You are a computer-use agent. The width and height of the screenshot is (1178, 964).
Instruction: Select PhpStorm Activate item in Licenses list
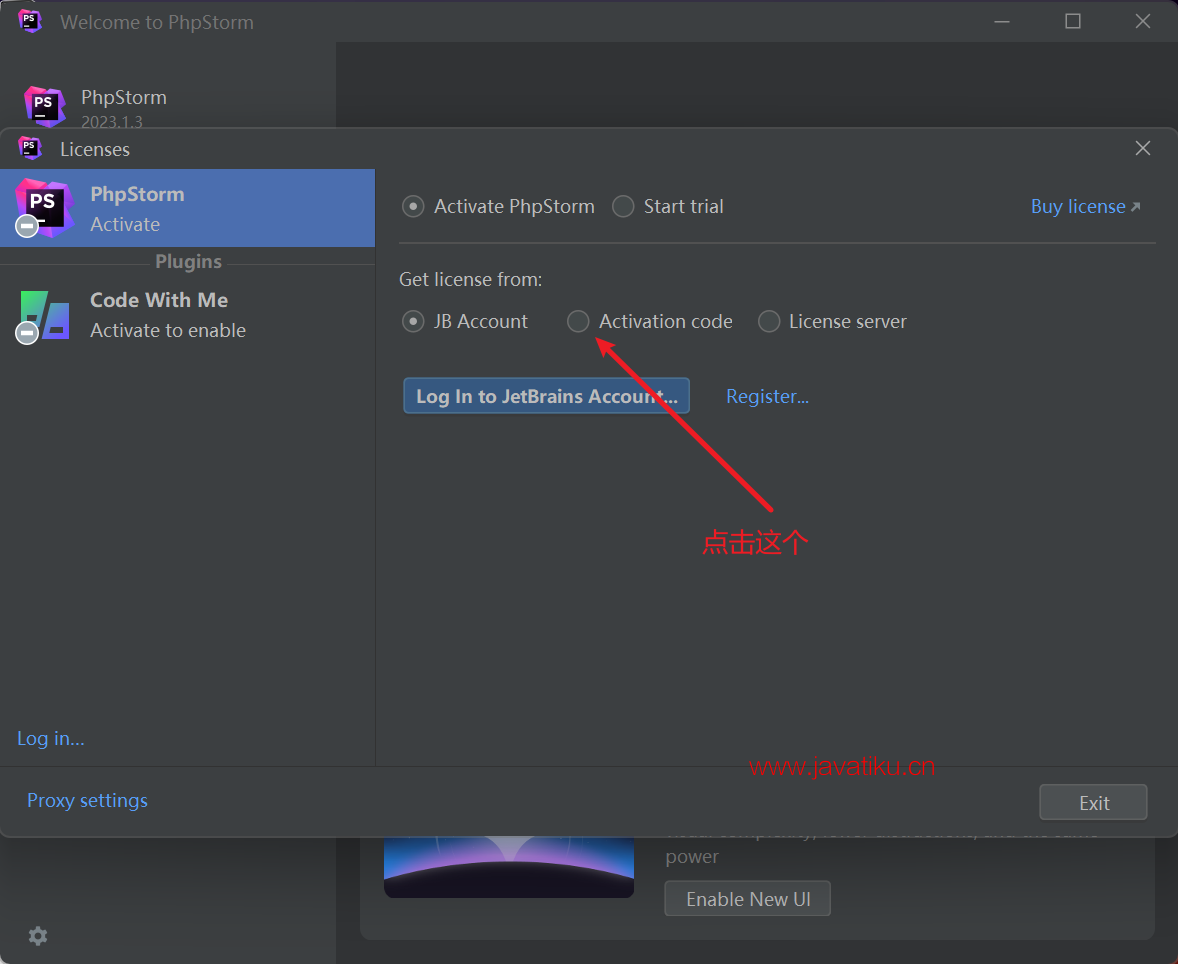point(187,208)
